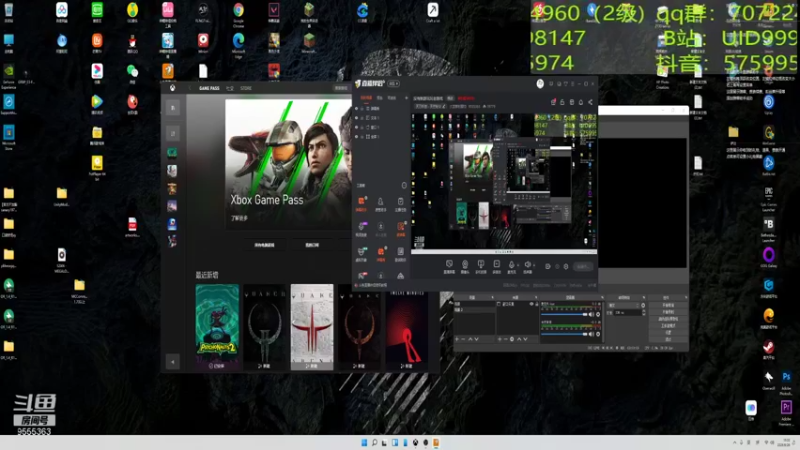
Task: Open gear for lower OBS mixer track
Action: pos(598,334)
